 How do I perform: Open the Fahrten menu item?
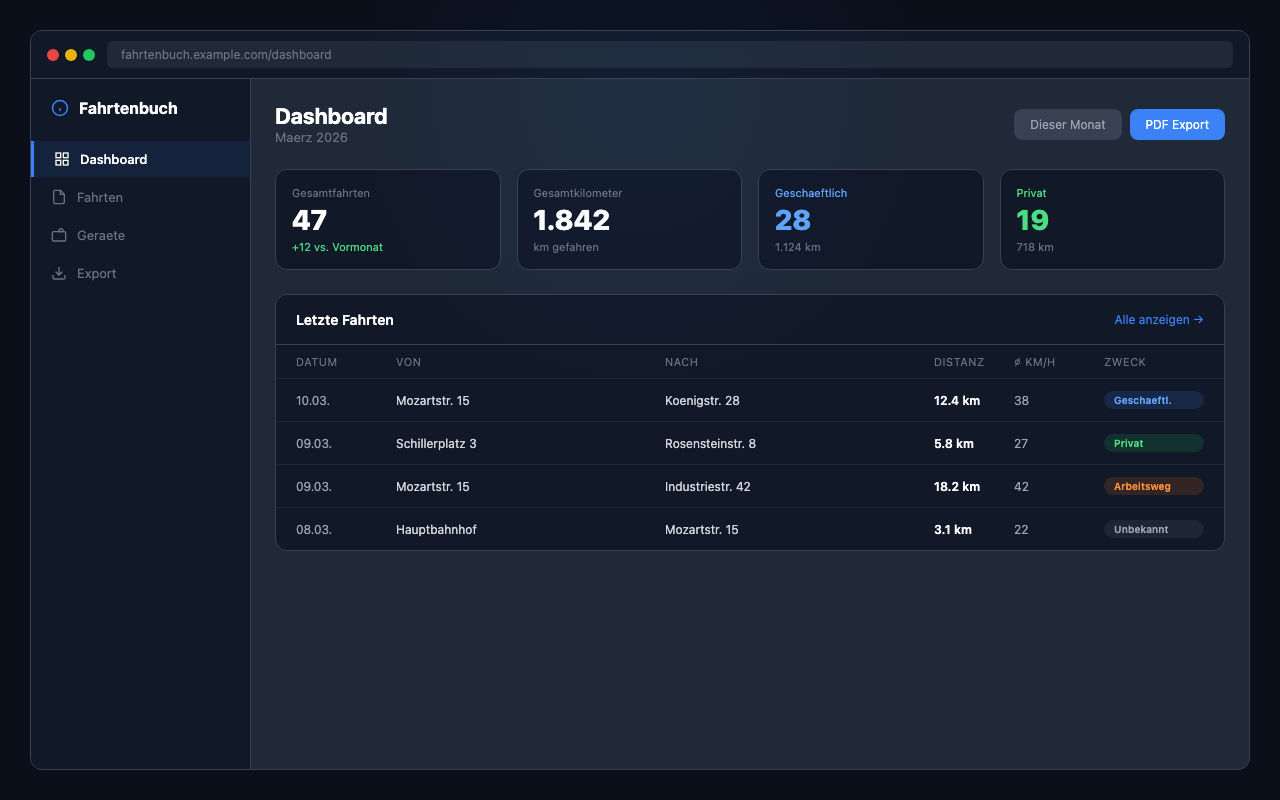click(x=100, y=197)
